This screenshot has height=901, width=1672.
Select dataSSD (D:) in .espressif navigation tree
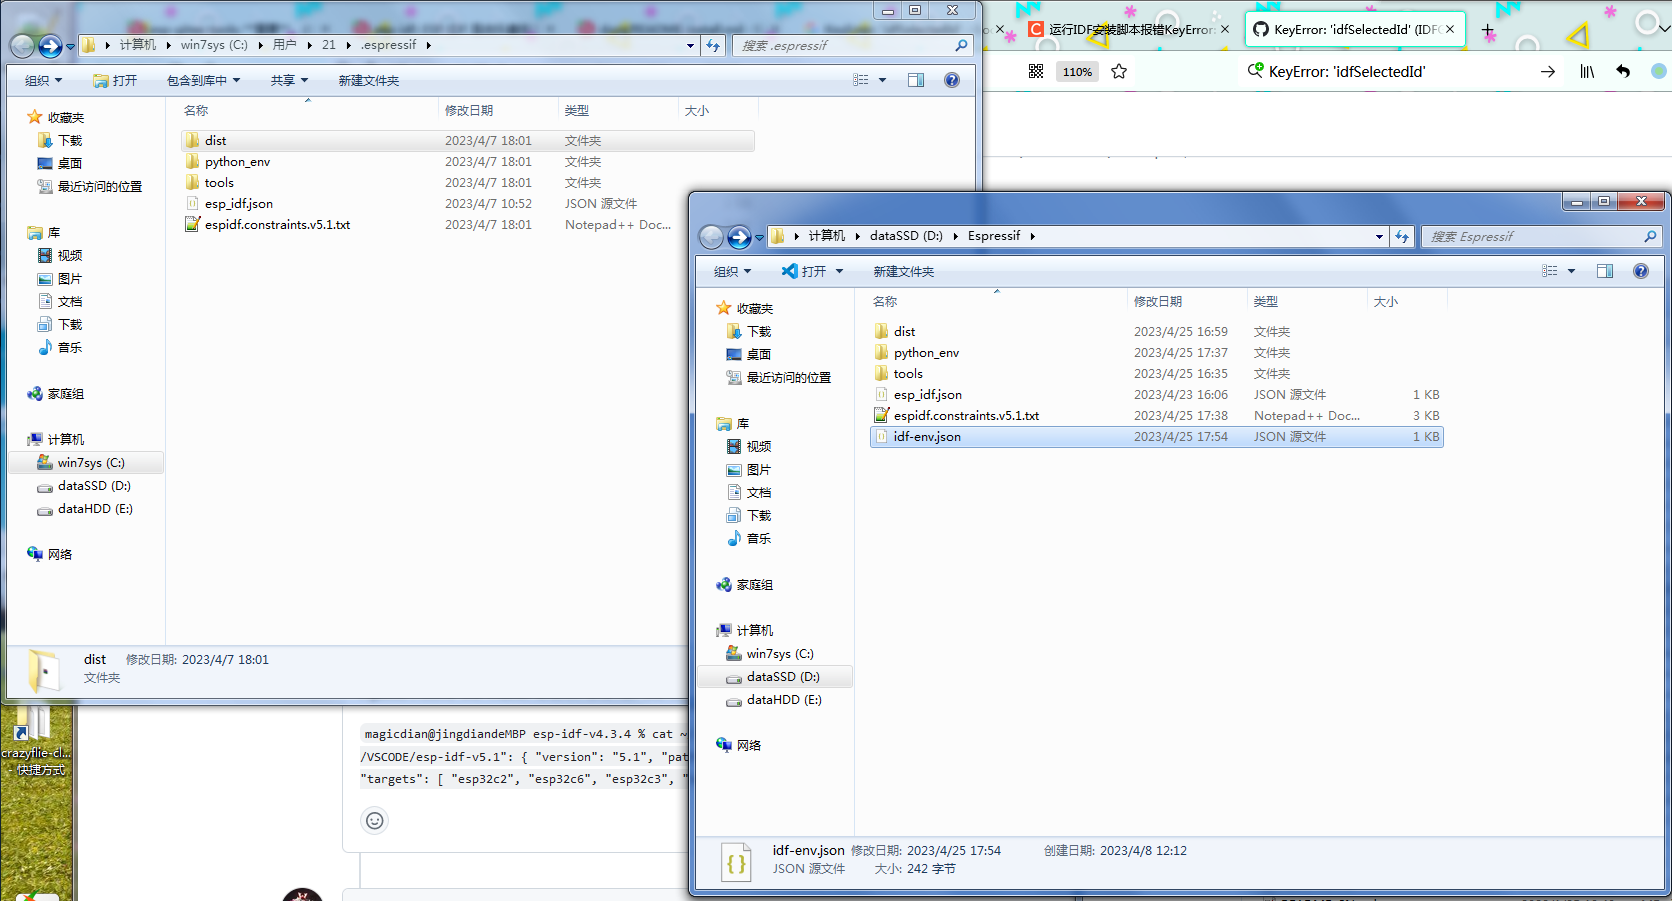(94, 486)
